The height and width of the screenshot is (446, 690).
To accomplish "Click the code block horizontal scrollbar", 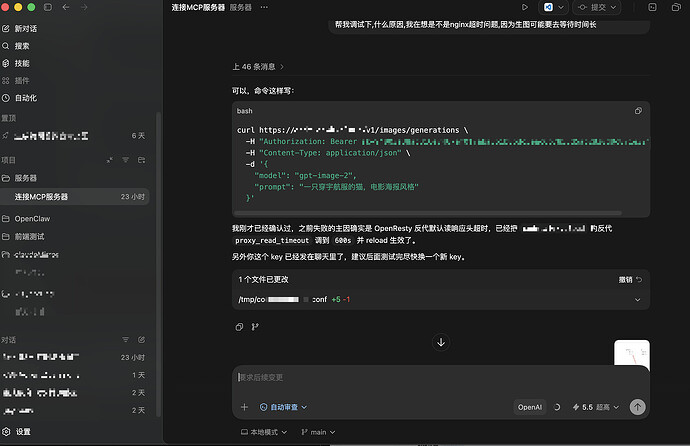I will coord(428,213).
